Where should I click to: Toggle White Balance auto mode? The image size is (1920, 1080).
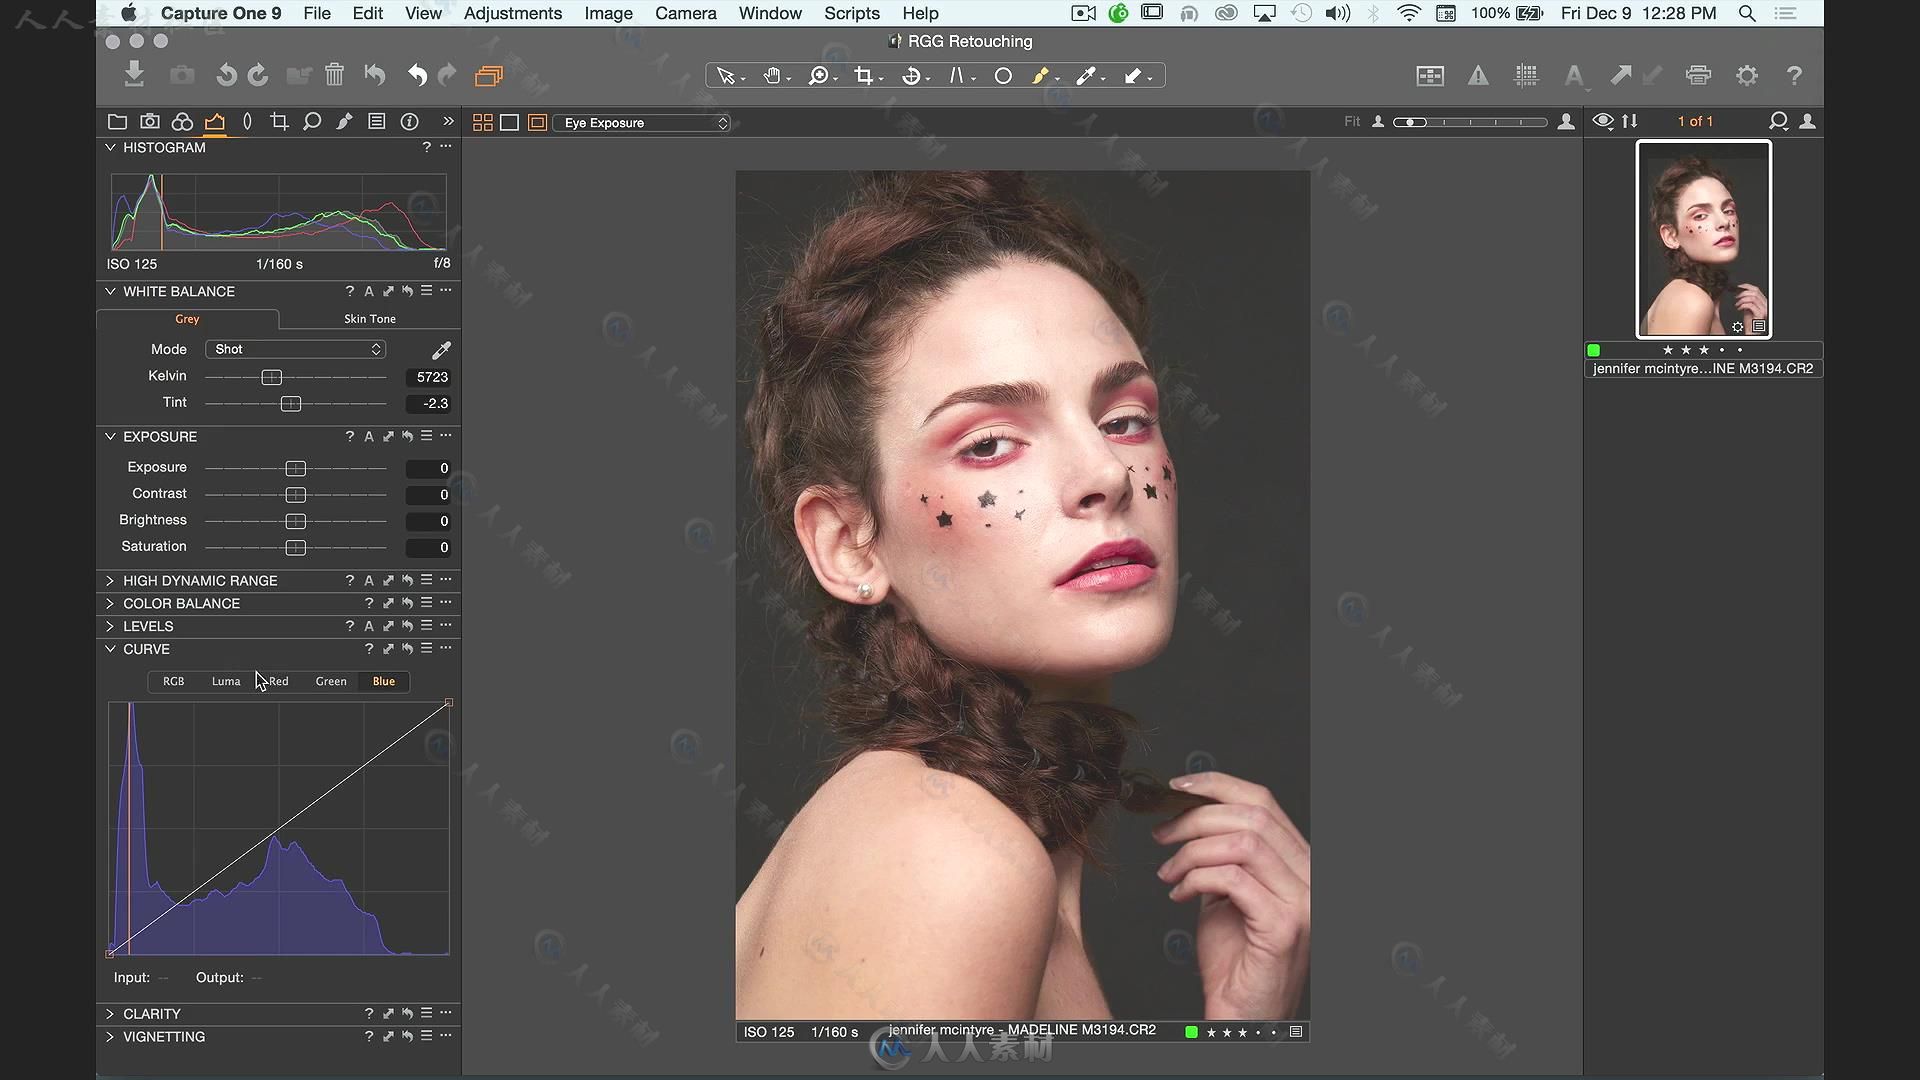(369, 290)
